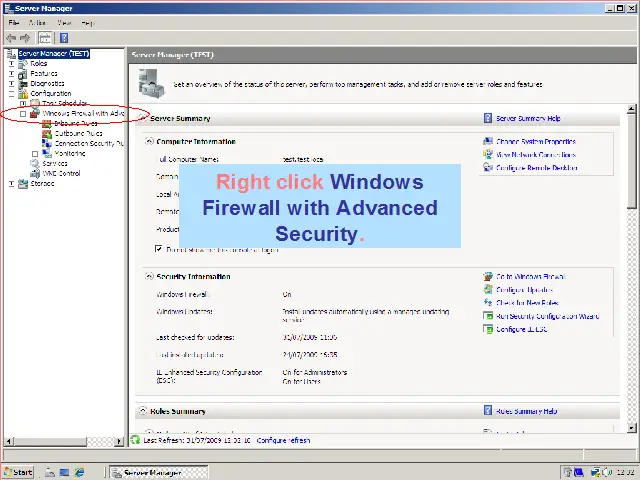The width and height of the screenshot is (640, 480).
Task: Select the Diagnostics icon in tree
Action: tap(23, 84)
